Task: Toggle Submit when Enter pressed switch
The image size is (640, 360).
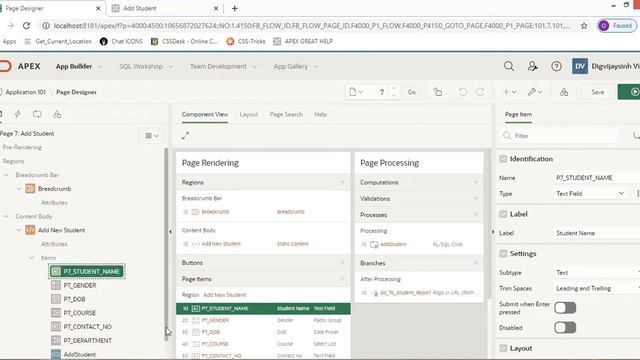Action: [565, 308]
